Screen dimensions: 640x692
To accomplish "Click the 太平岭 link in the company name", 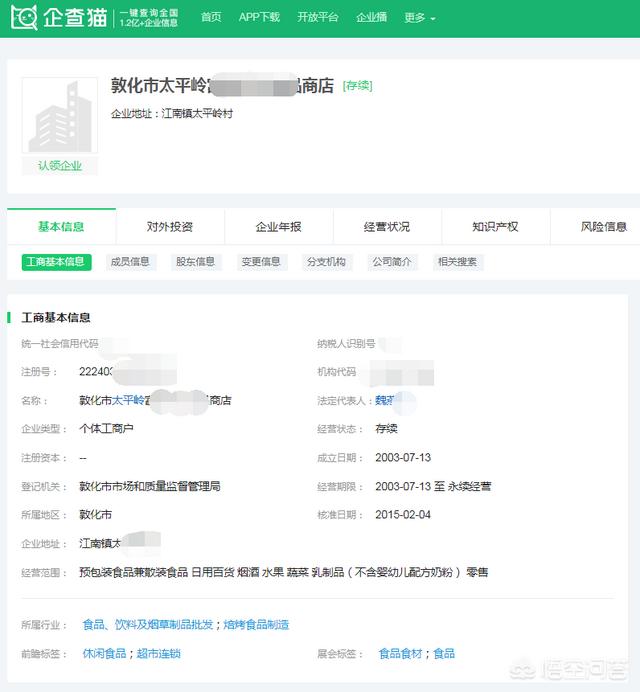I will 128,400.
